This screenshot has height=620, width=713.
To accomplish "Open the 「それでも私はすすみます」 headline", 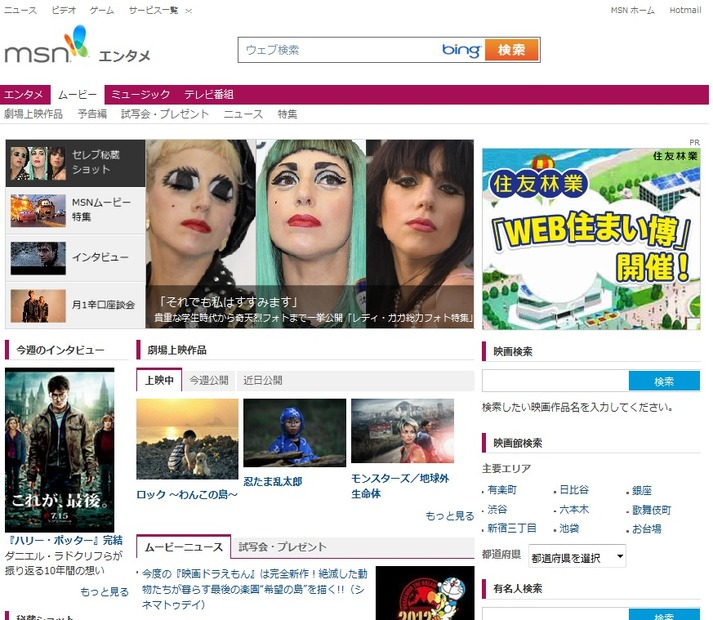I will [x=227, y=302].
